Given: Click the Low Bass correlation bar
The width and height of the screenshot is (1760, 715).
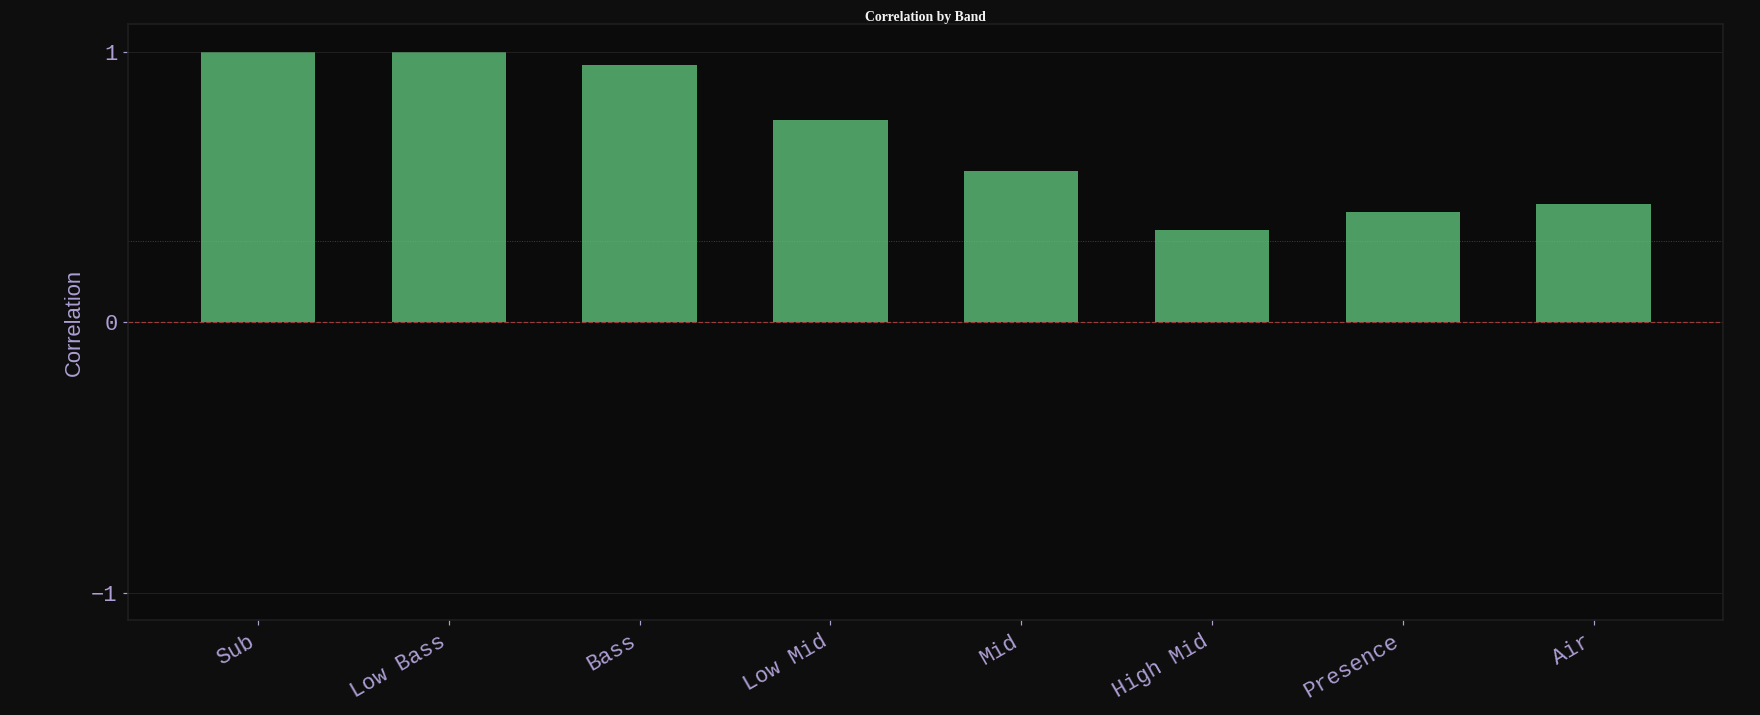Looking at the screenshot, I should [x=449, y=187].
